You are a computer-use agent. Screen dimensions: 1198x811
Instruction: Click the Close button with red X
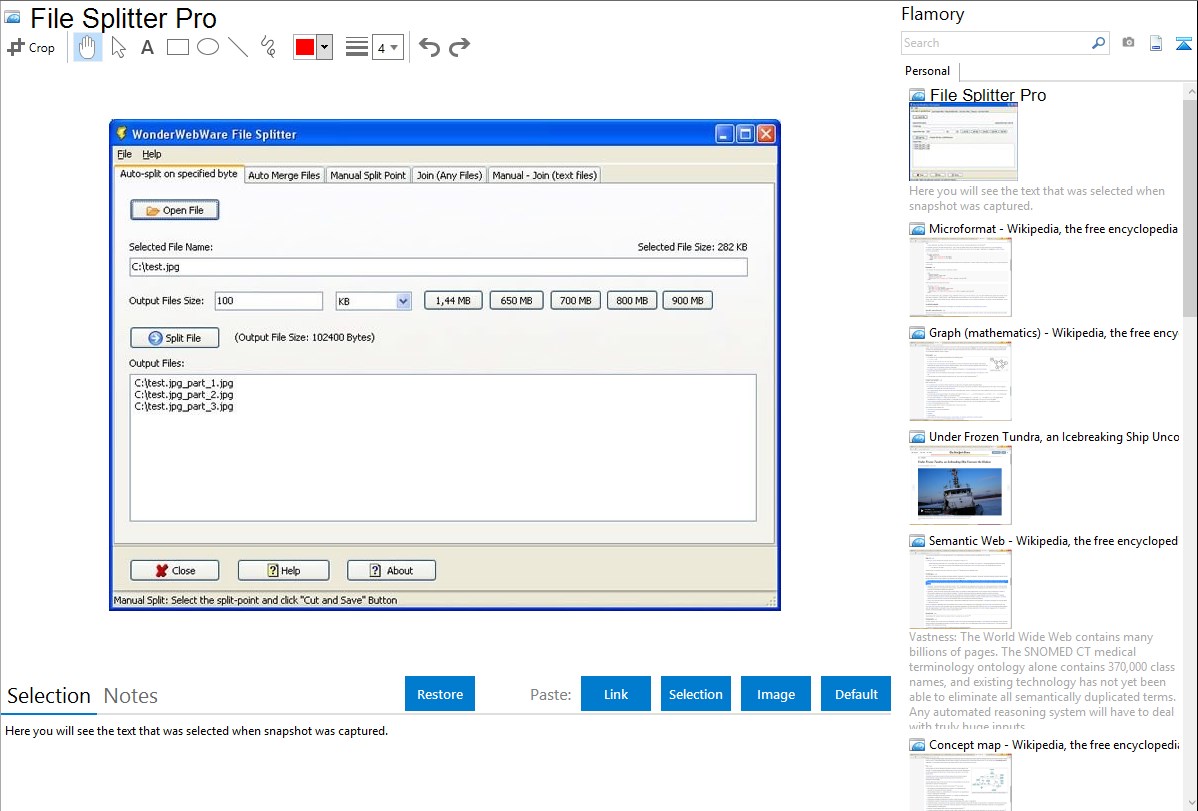coord(175,570)
